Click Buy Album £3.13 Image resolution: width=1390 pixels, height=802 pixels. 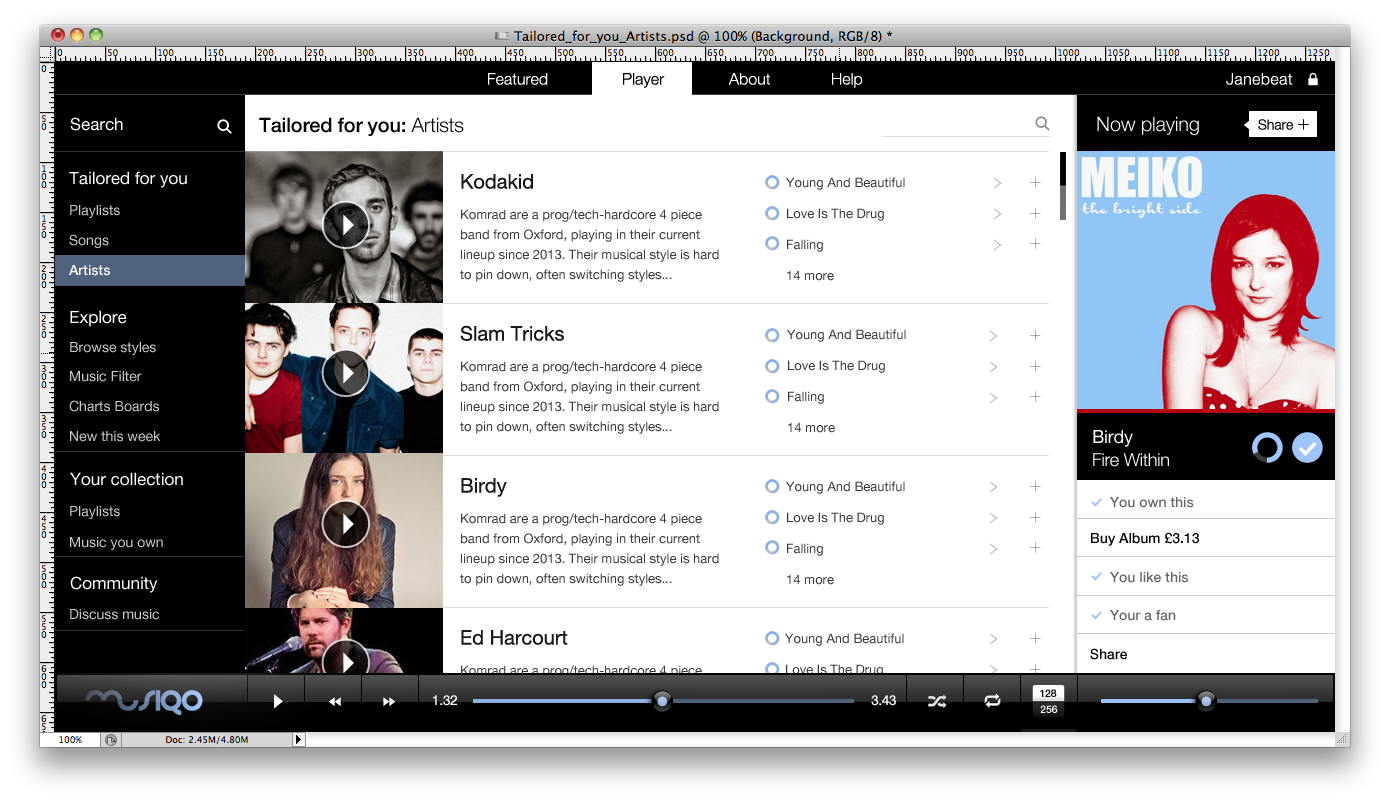pos(1145,538)
